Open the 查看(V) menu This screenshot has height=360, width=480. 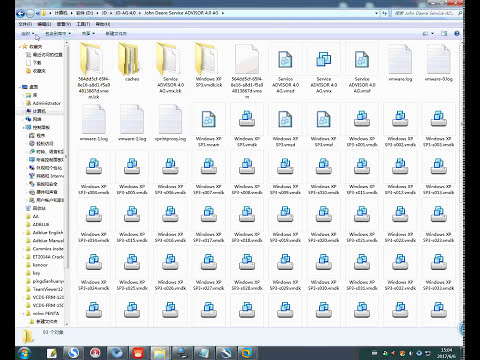click(x=63, y=24)
